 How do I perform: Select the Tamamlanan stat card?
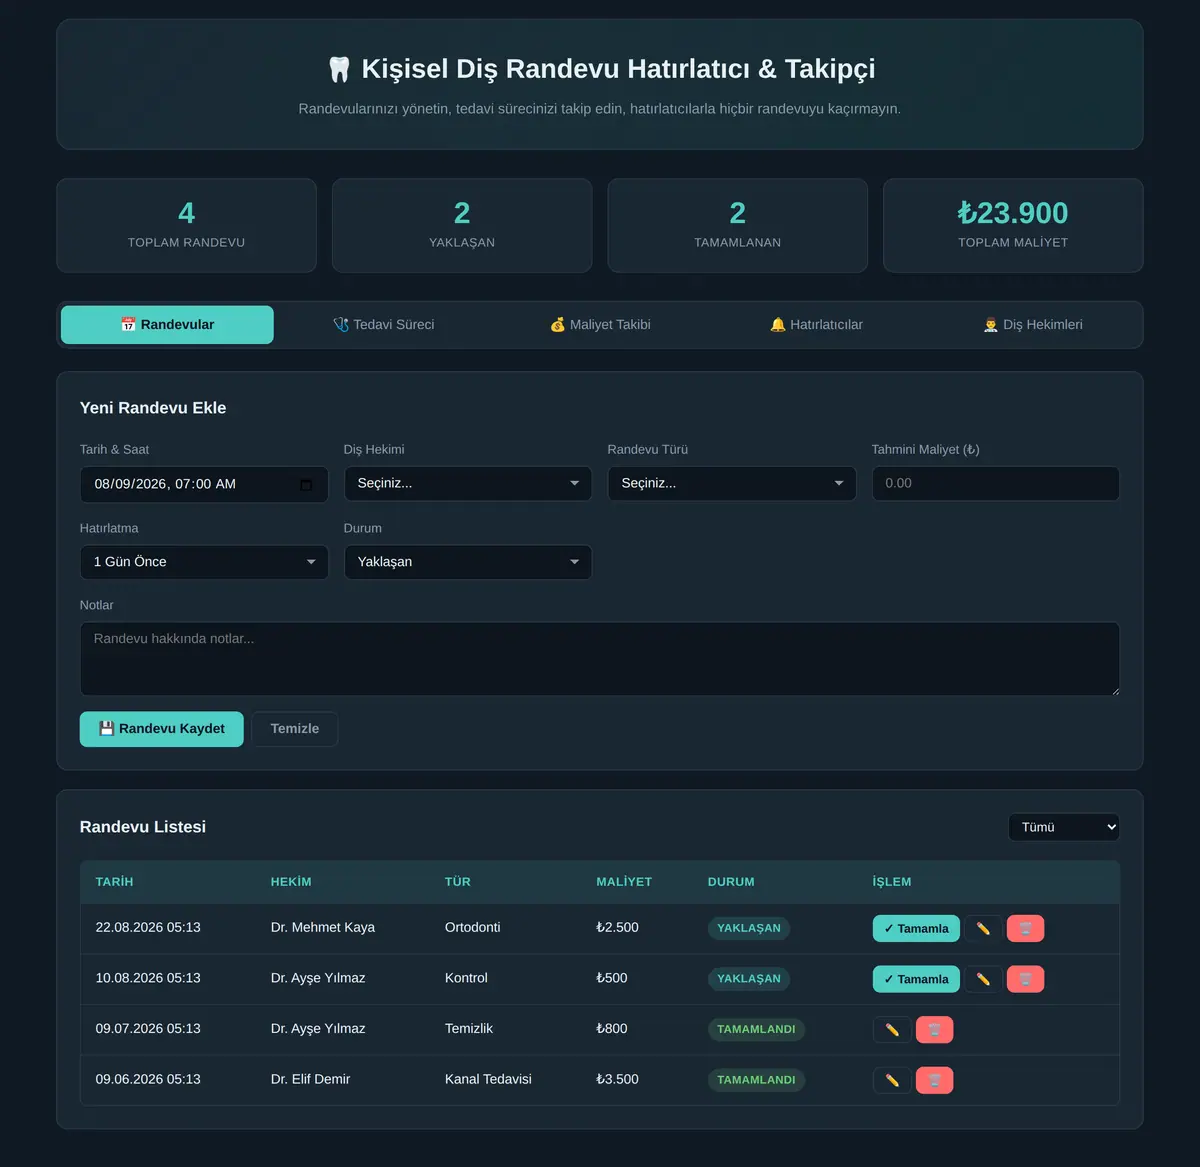click(x=738, y=226)
